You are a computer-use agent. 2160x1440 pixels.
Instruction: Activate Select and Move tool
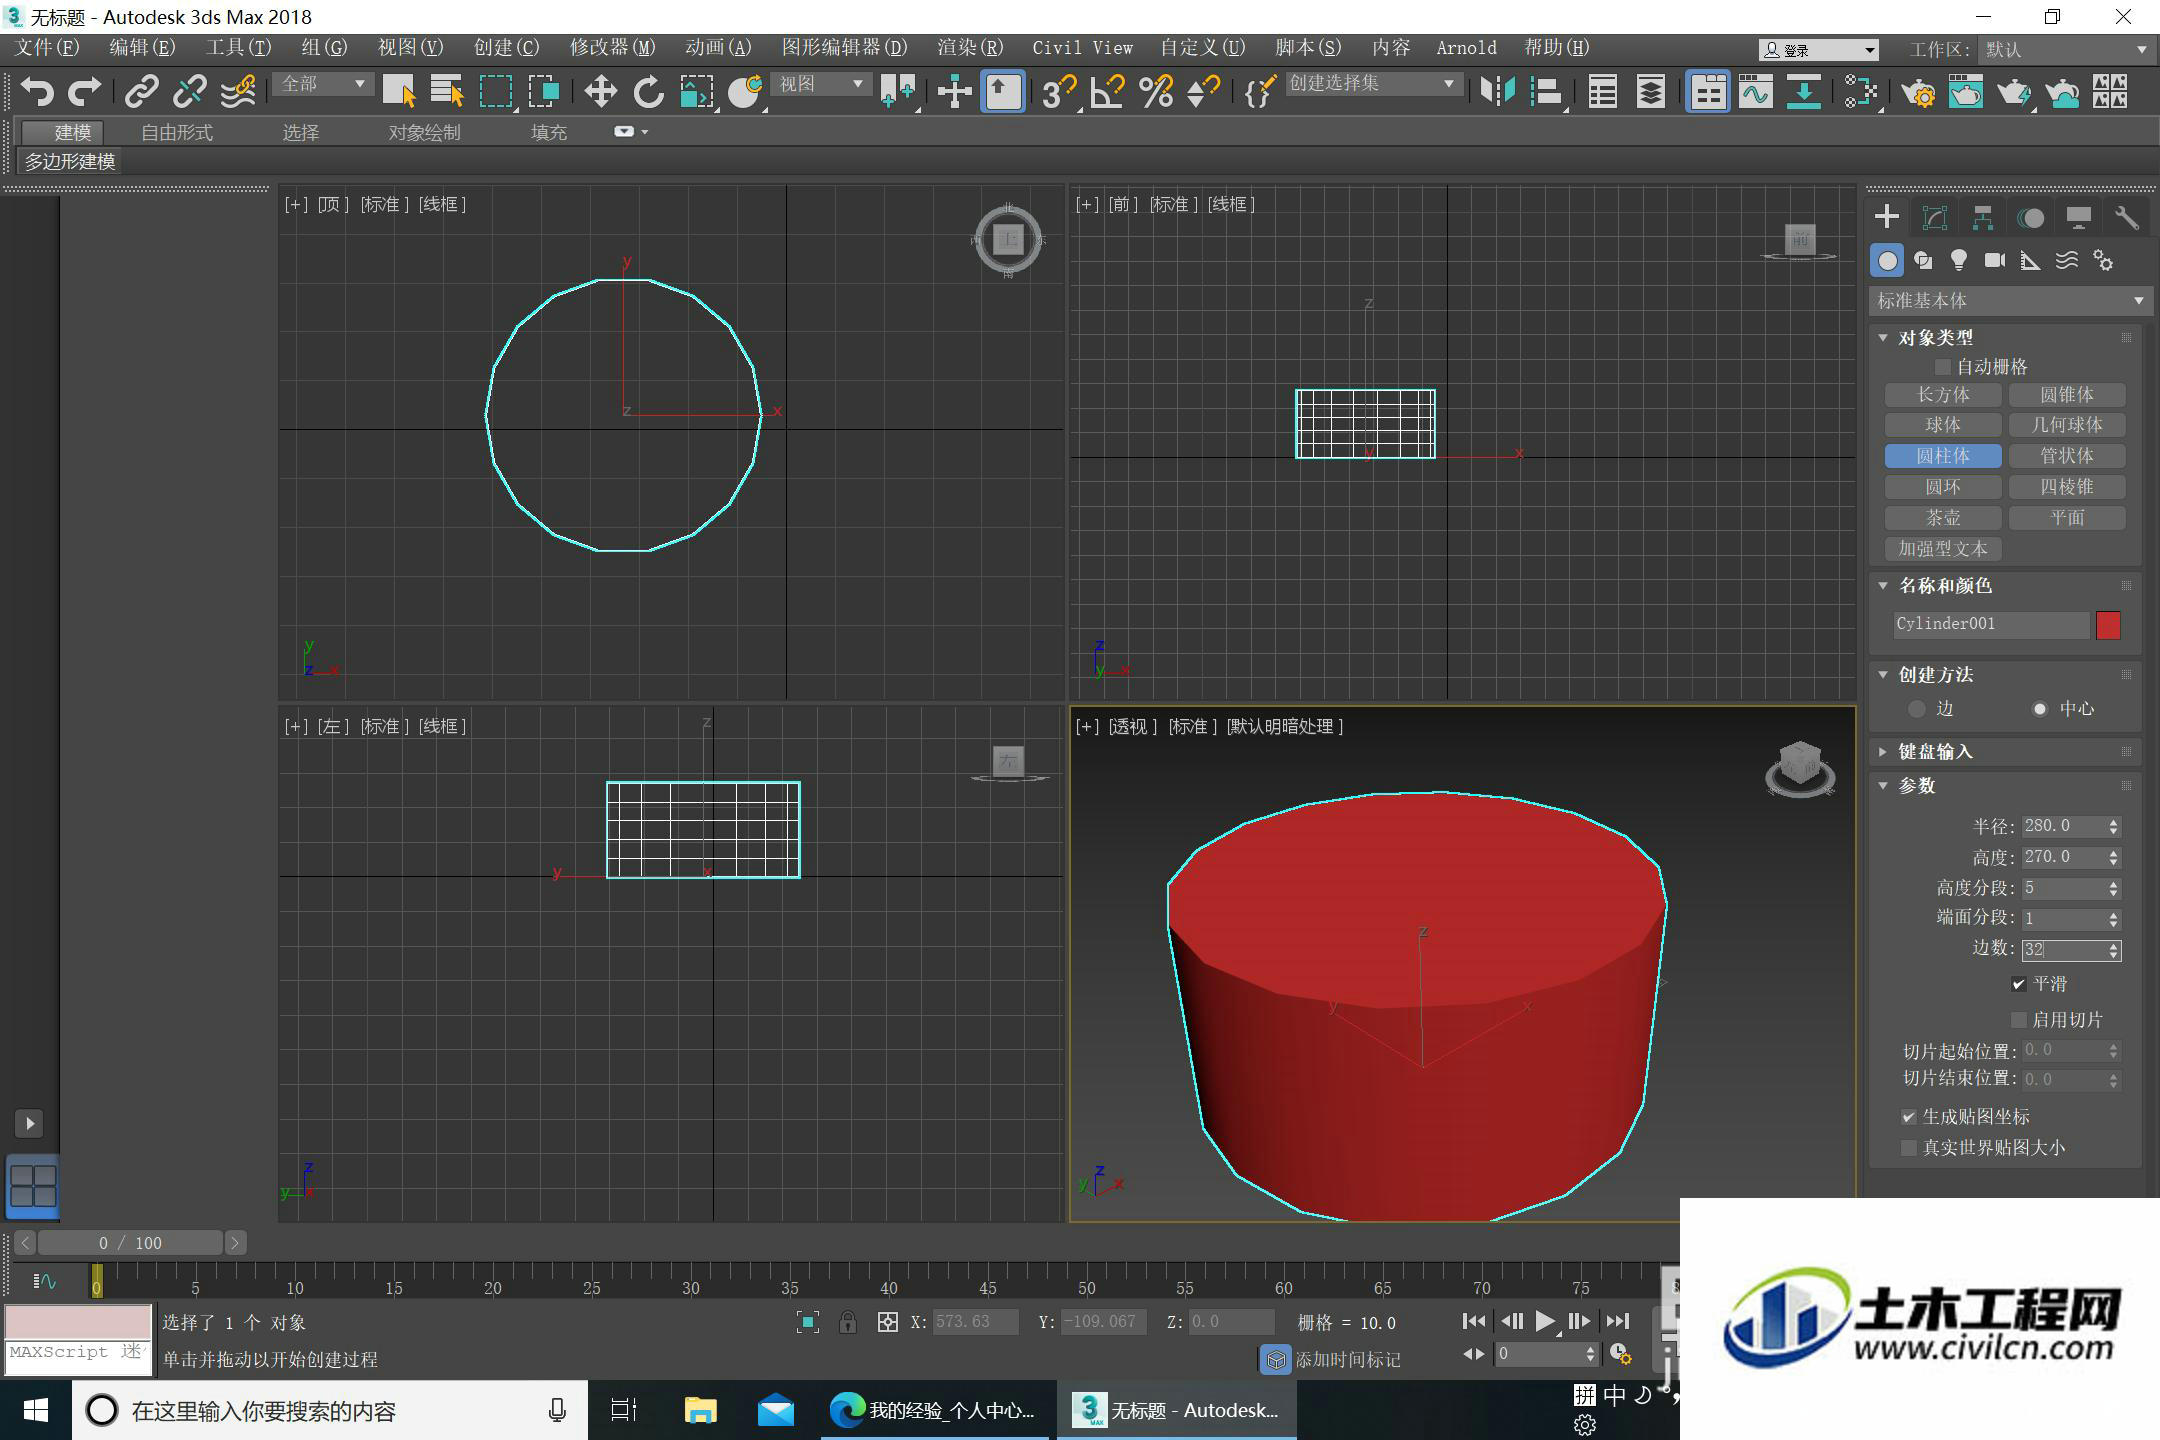pos(600,92)
